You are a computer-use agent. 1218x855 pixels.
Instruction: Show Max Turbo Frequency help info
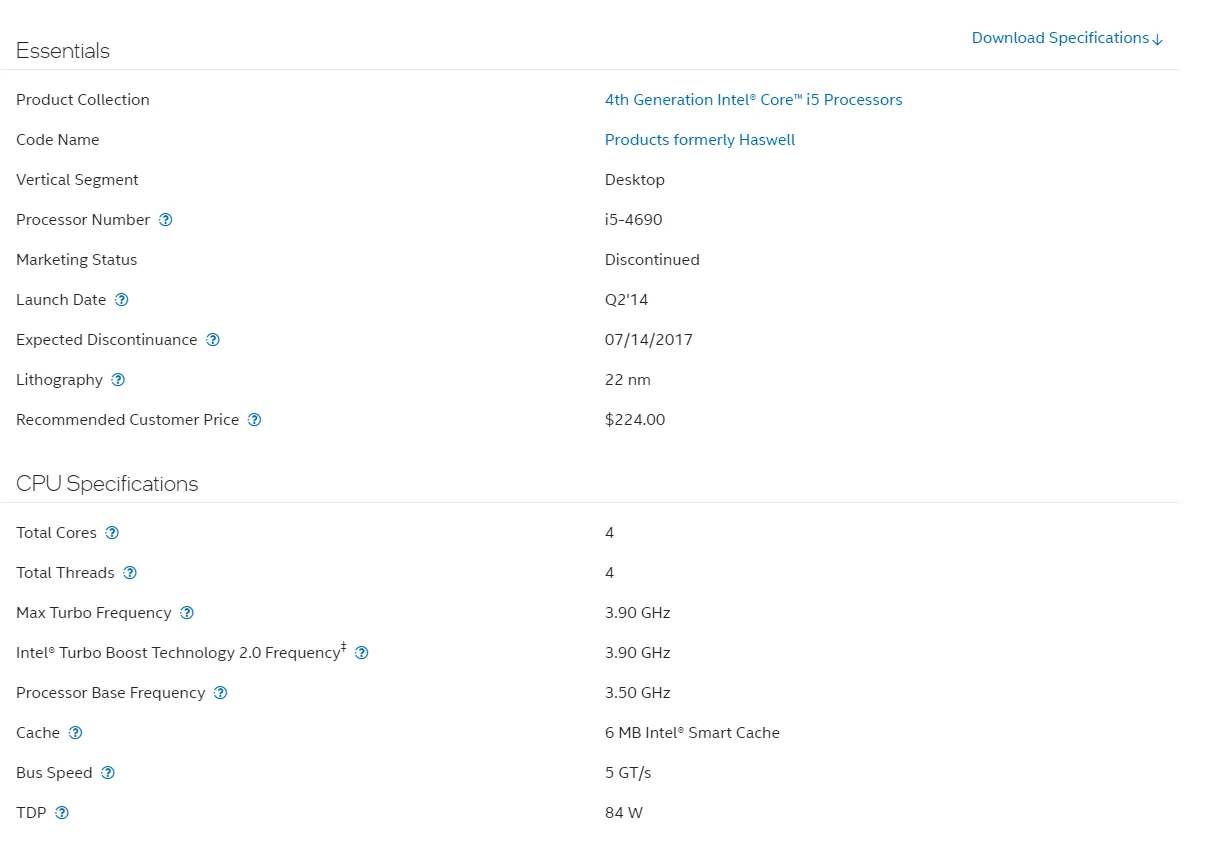187,613
